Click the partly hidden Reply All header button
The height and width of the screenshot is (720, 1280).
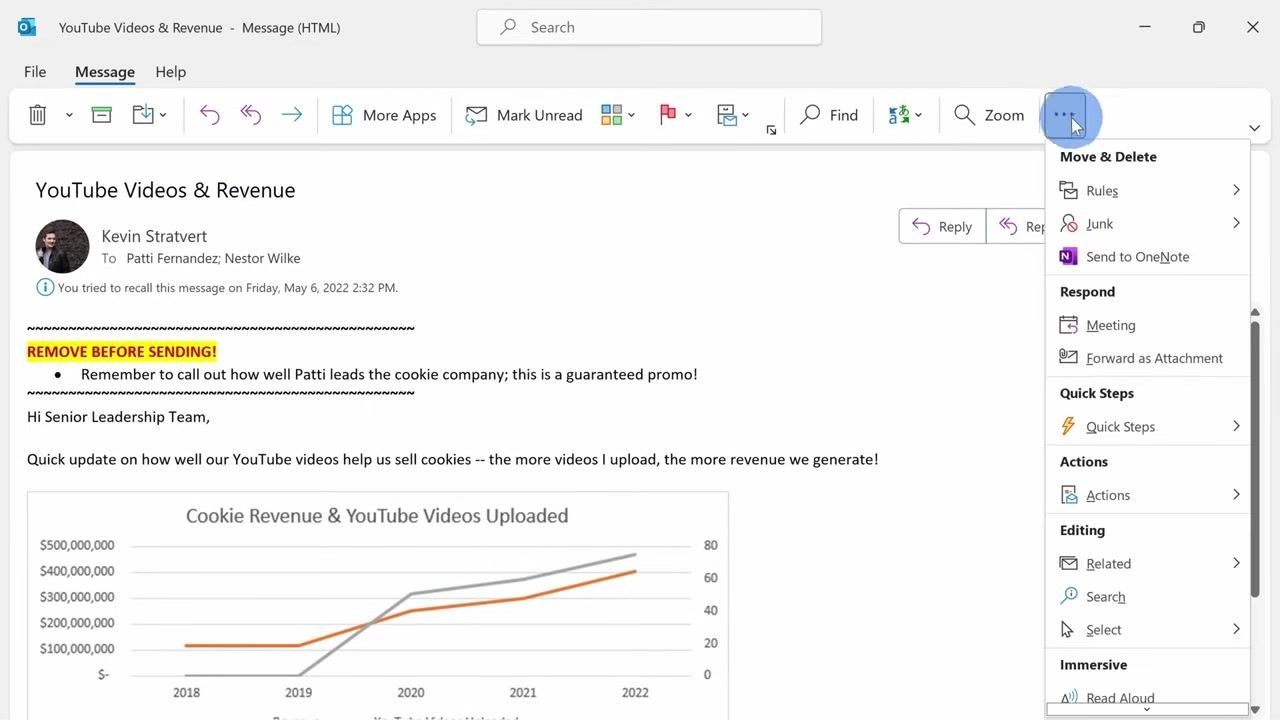coord(1016,227)
